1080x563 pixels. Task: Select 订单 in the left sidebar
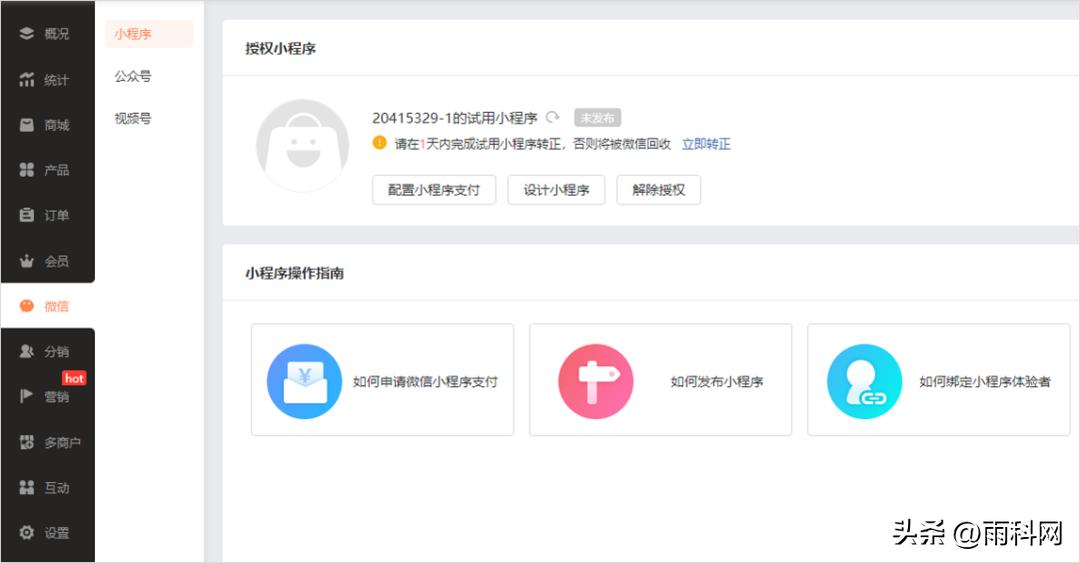(48, 215)
